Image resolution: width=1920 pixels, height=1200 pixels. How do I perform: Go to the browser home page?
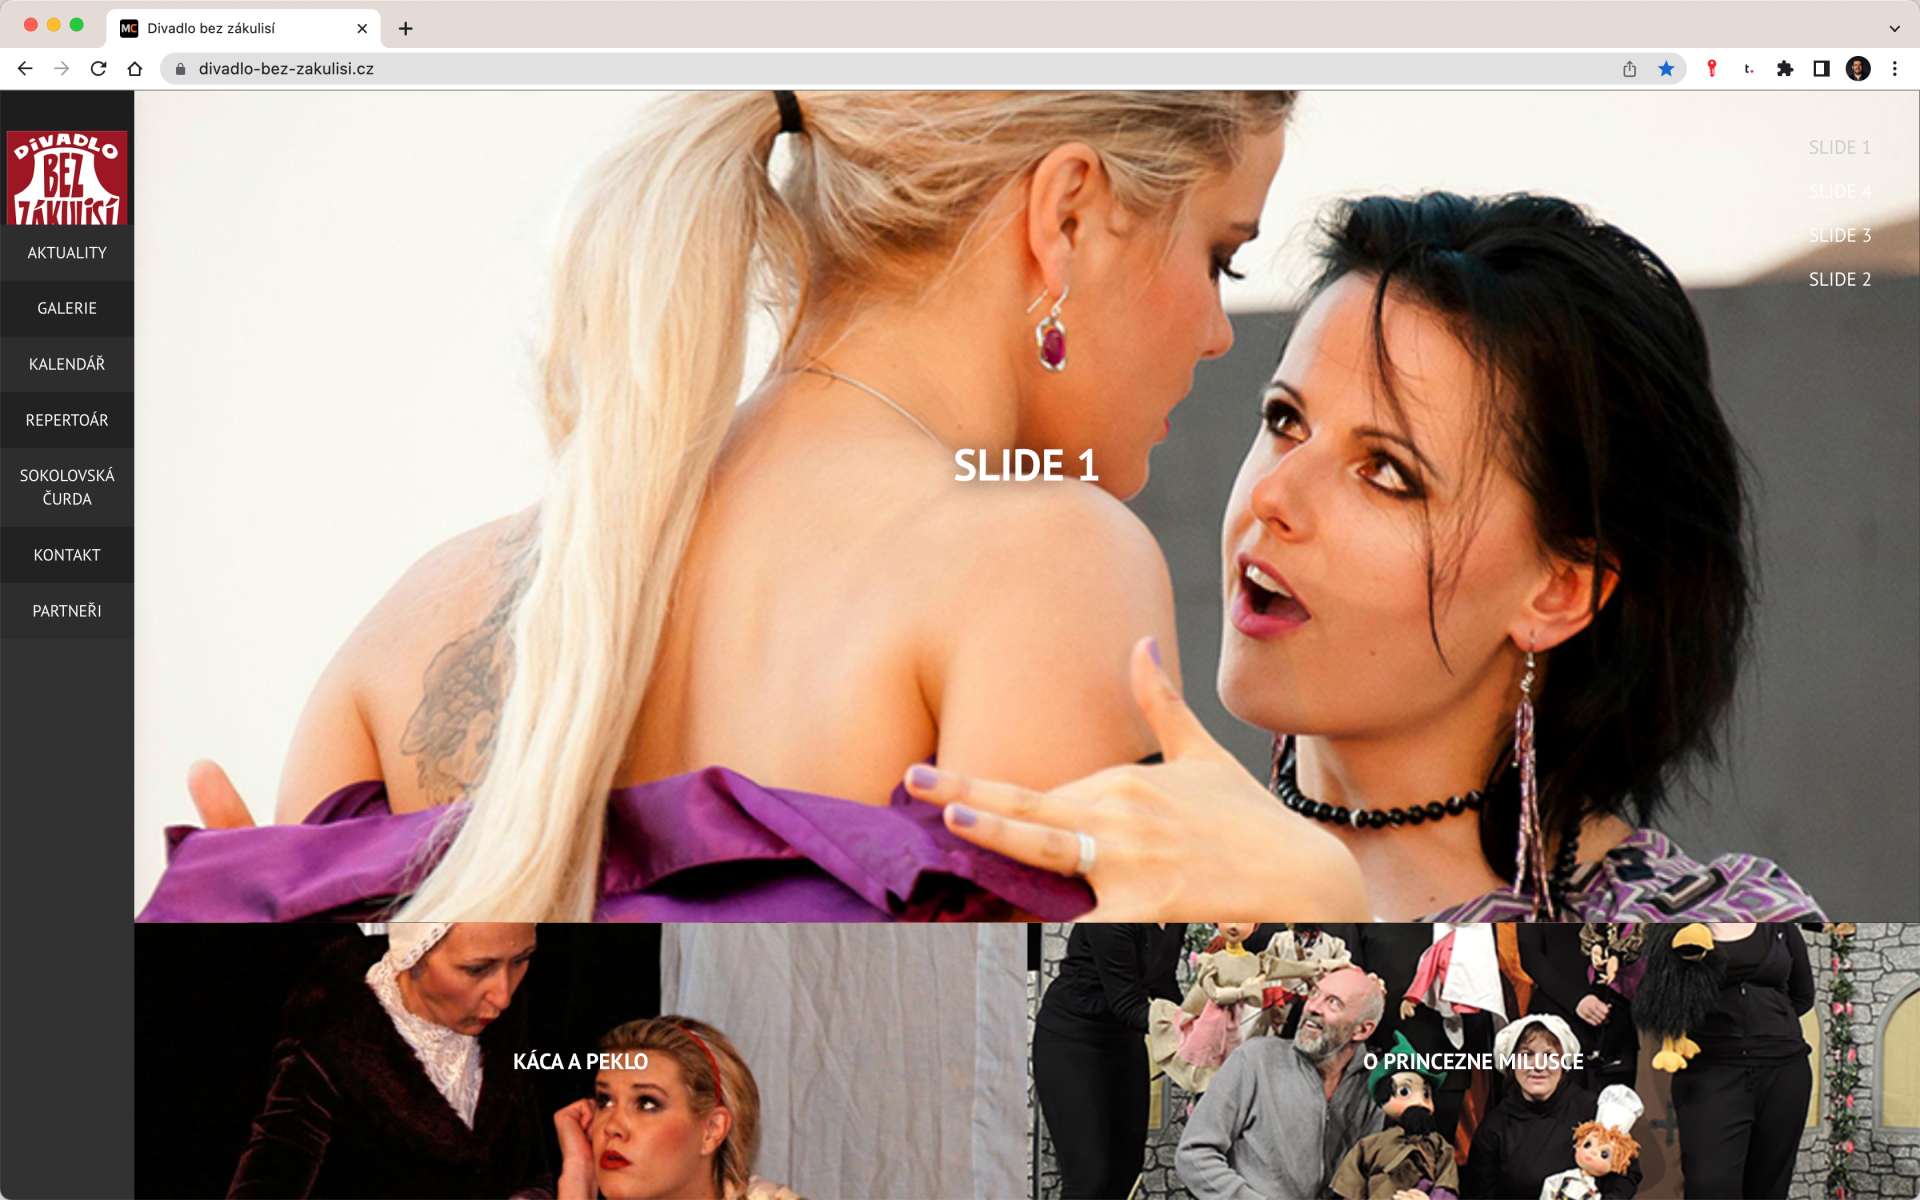[x=135, y=69]
